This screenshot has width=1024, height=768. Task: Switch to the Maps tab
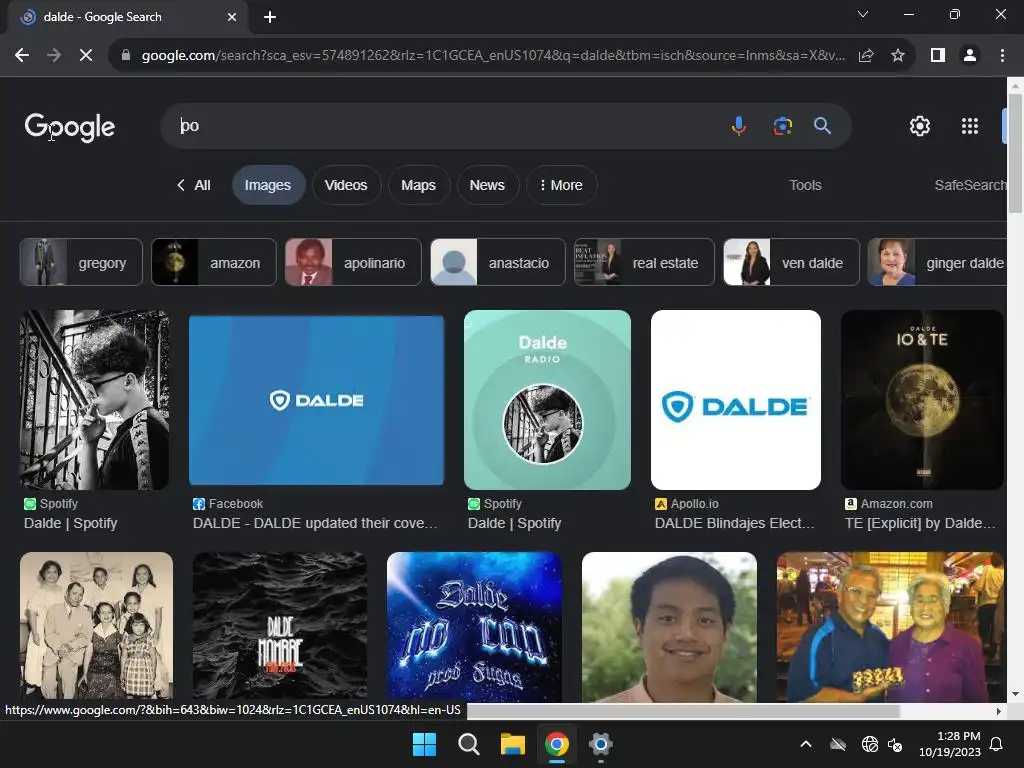click(418, 185)
